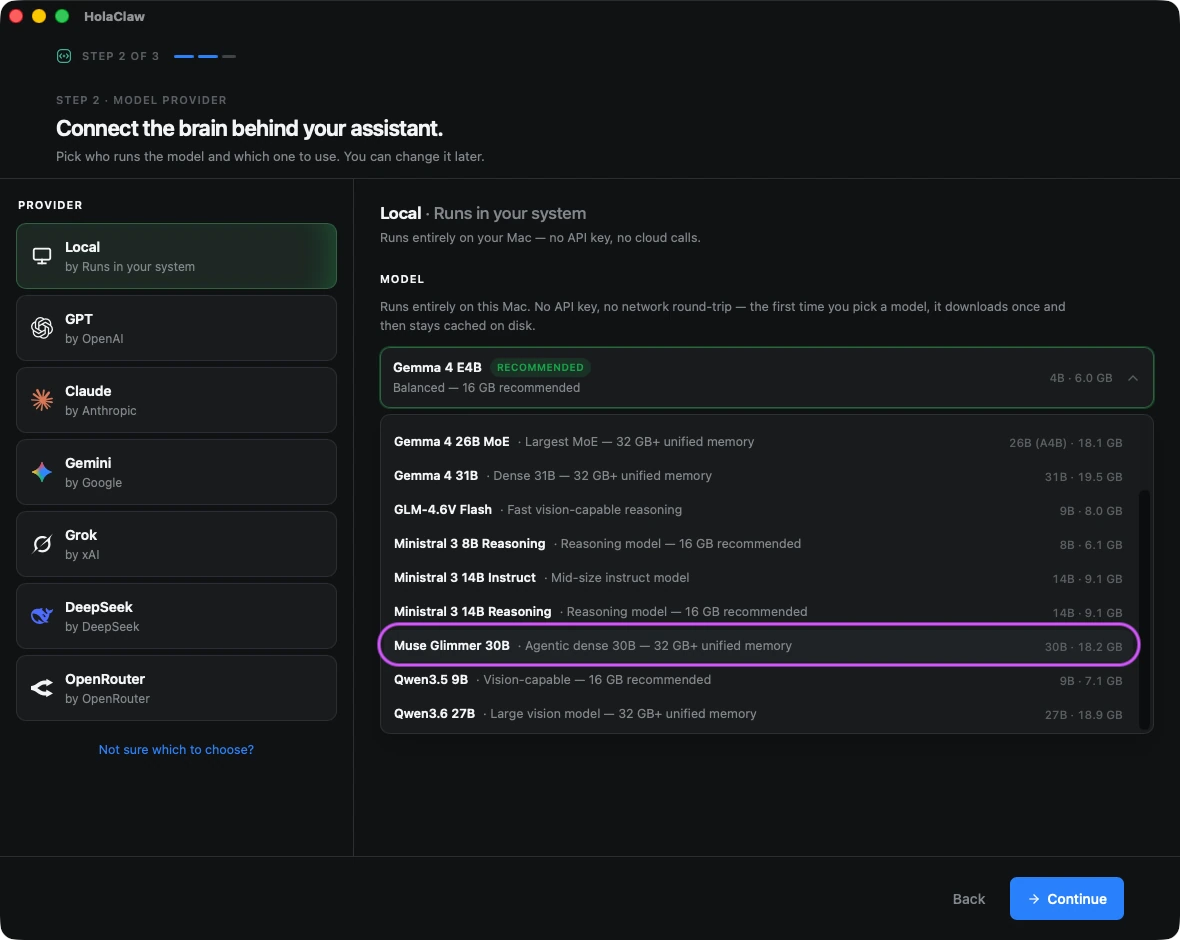1180x940 pixels.
Task: Click the Local provider monitor icon
Action: pos(42,256)
